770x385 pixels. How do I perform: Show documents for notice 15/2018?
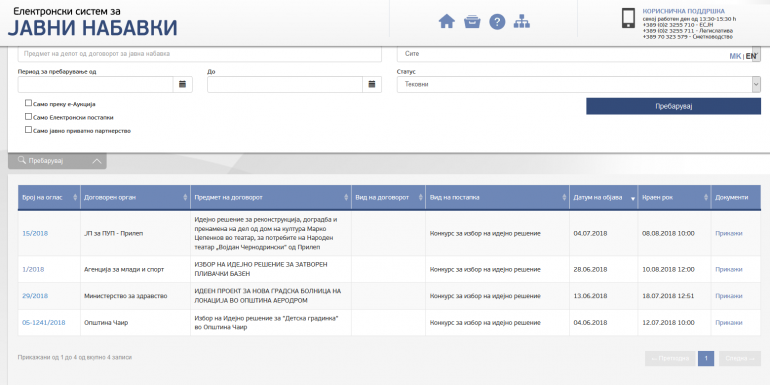point(729,233)
